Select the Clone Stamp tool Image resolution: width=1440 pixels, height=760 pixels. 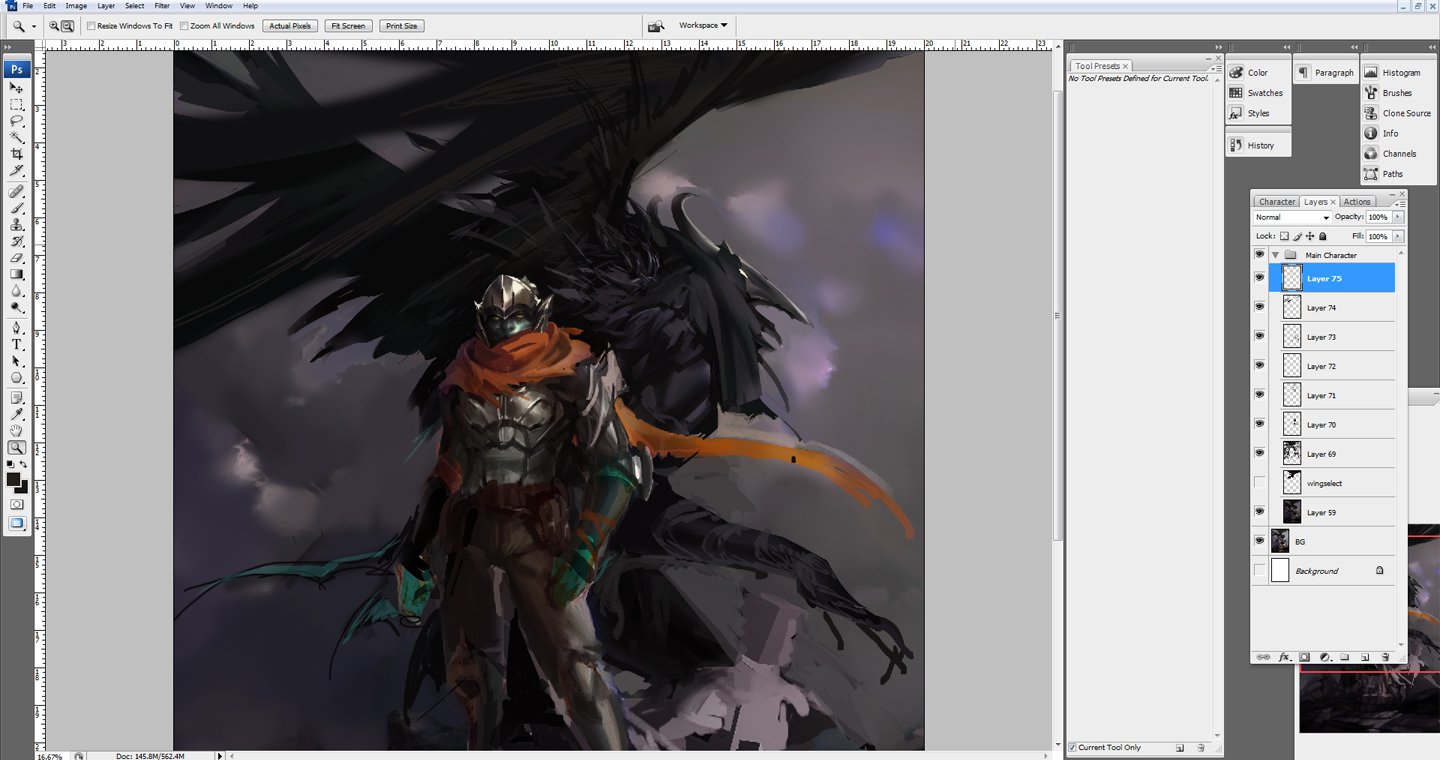point(17,225)
